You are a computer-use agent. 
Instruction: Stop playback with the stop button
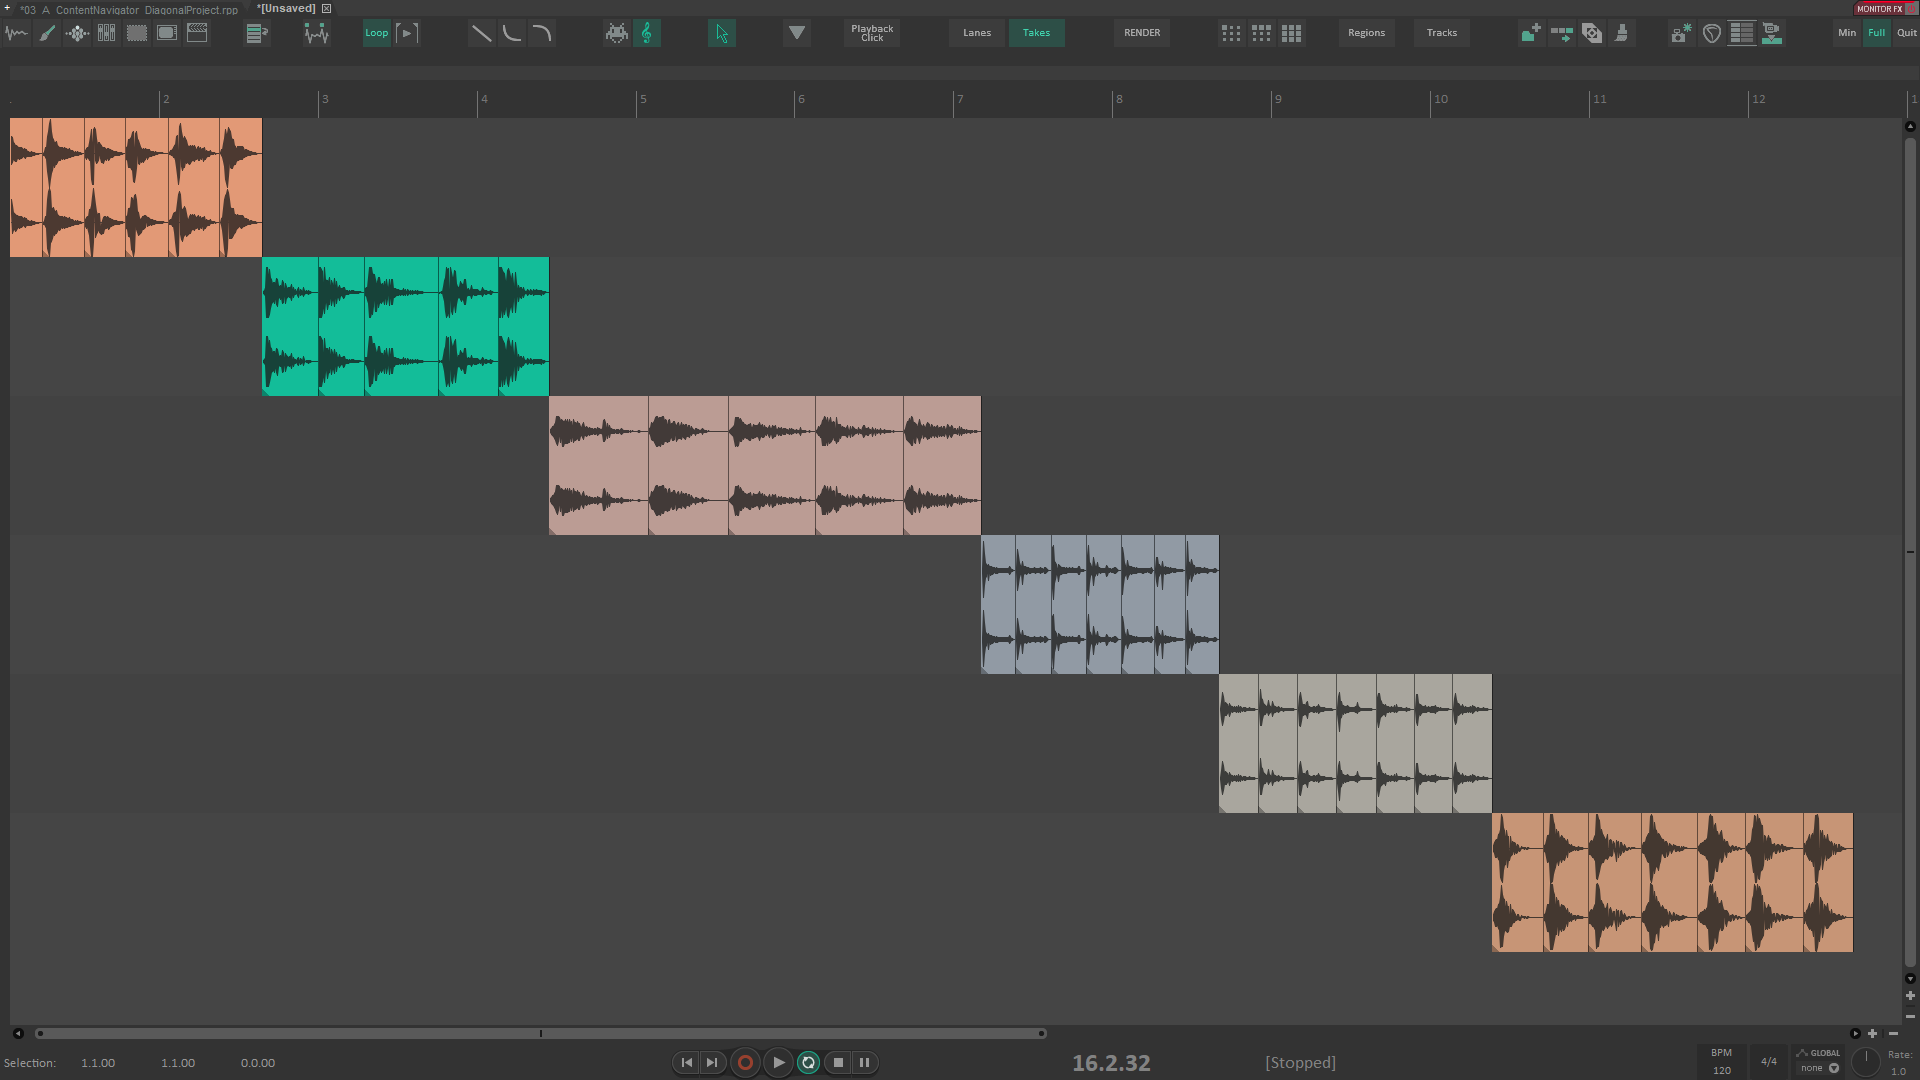839,1062
